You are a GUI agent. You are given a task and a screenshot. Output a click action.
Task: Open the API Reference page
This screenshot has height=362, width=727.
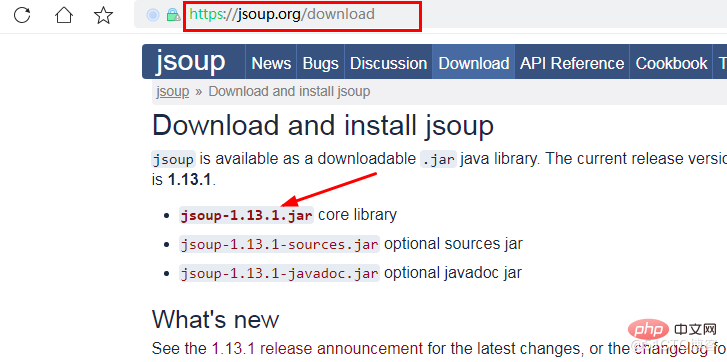pyautogui.click(x=572, y=63)
